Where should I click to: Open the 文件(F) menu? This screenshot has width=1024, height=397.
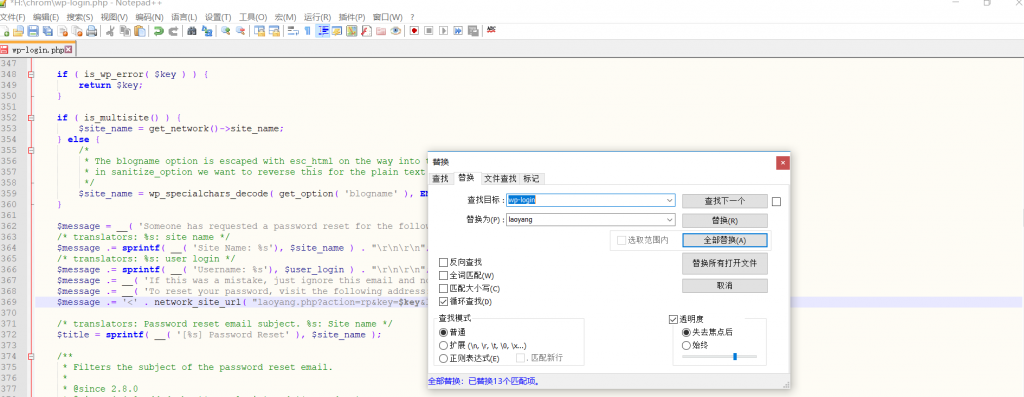click(13, 17)
